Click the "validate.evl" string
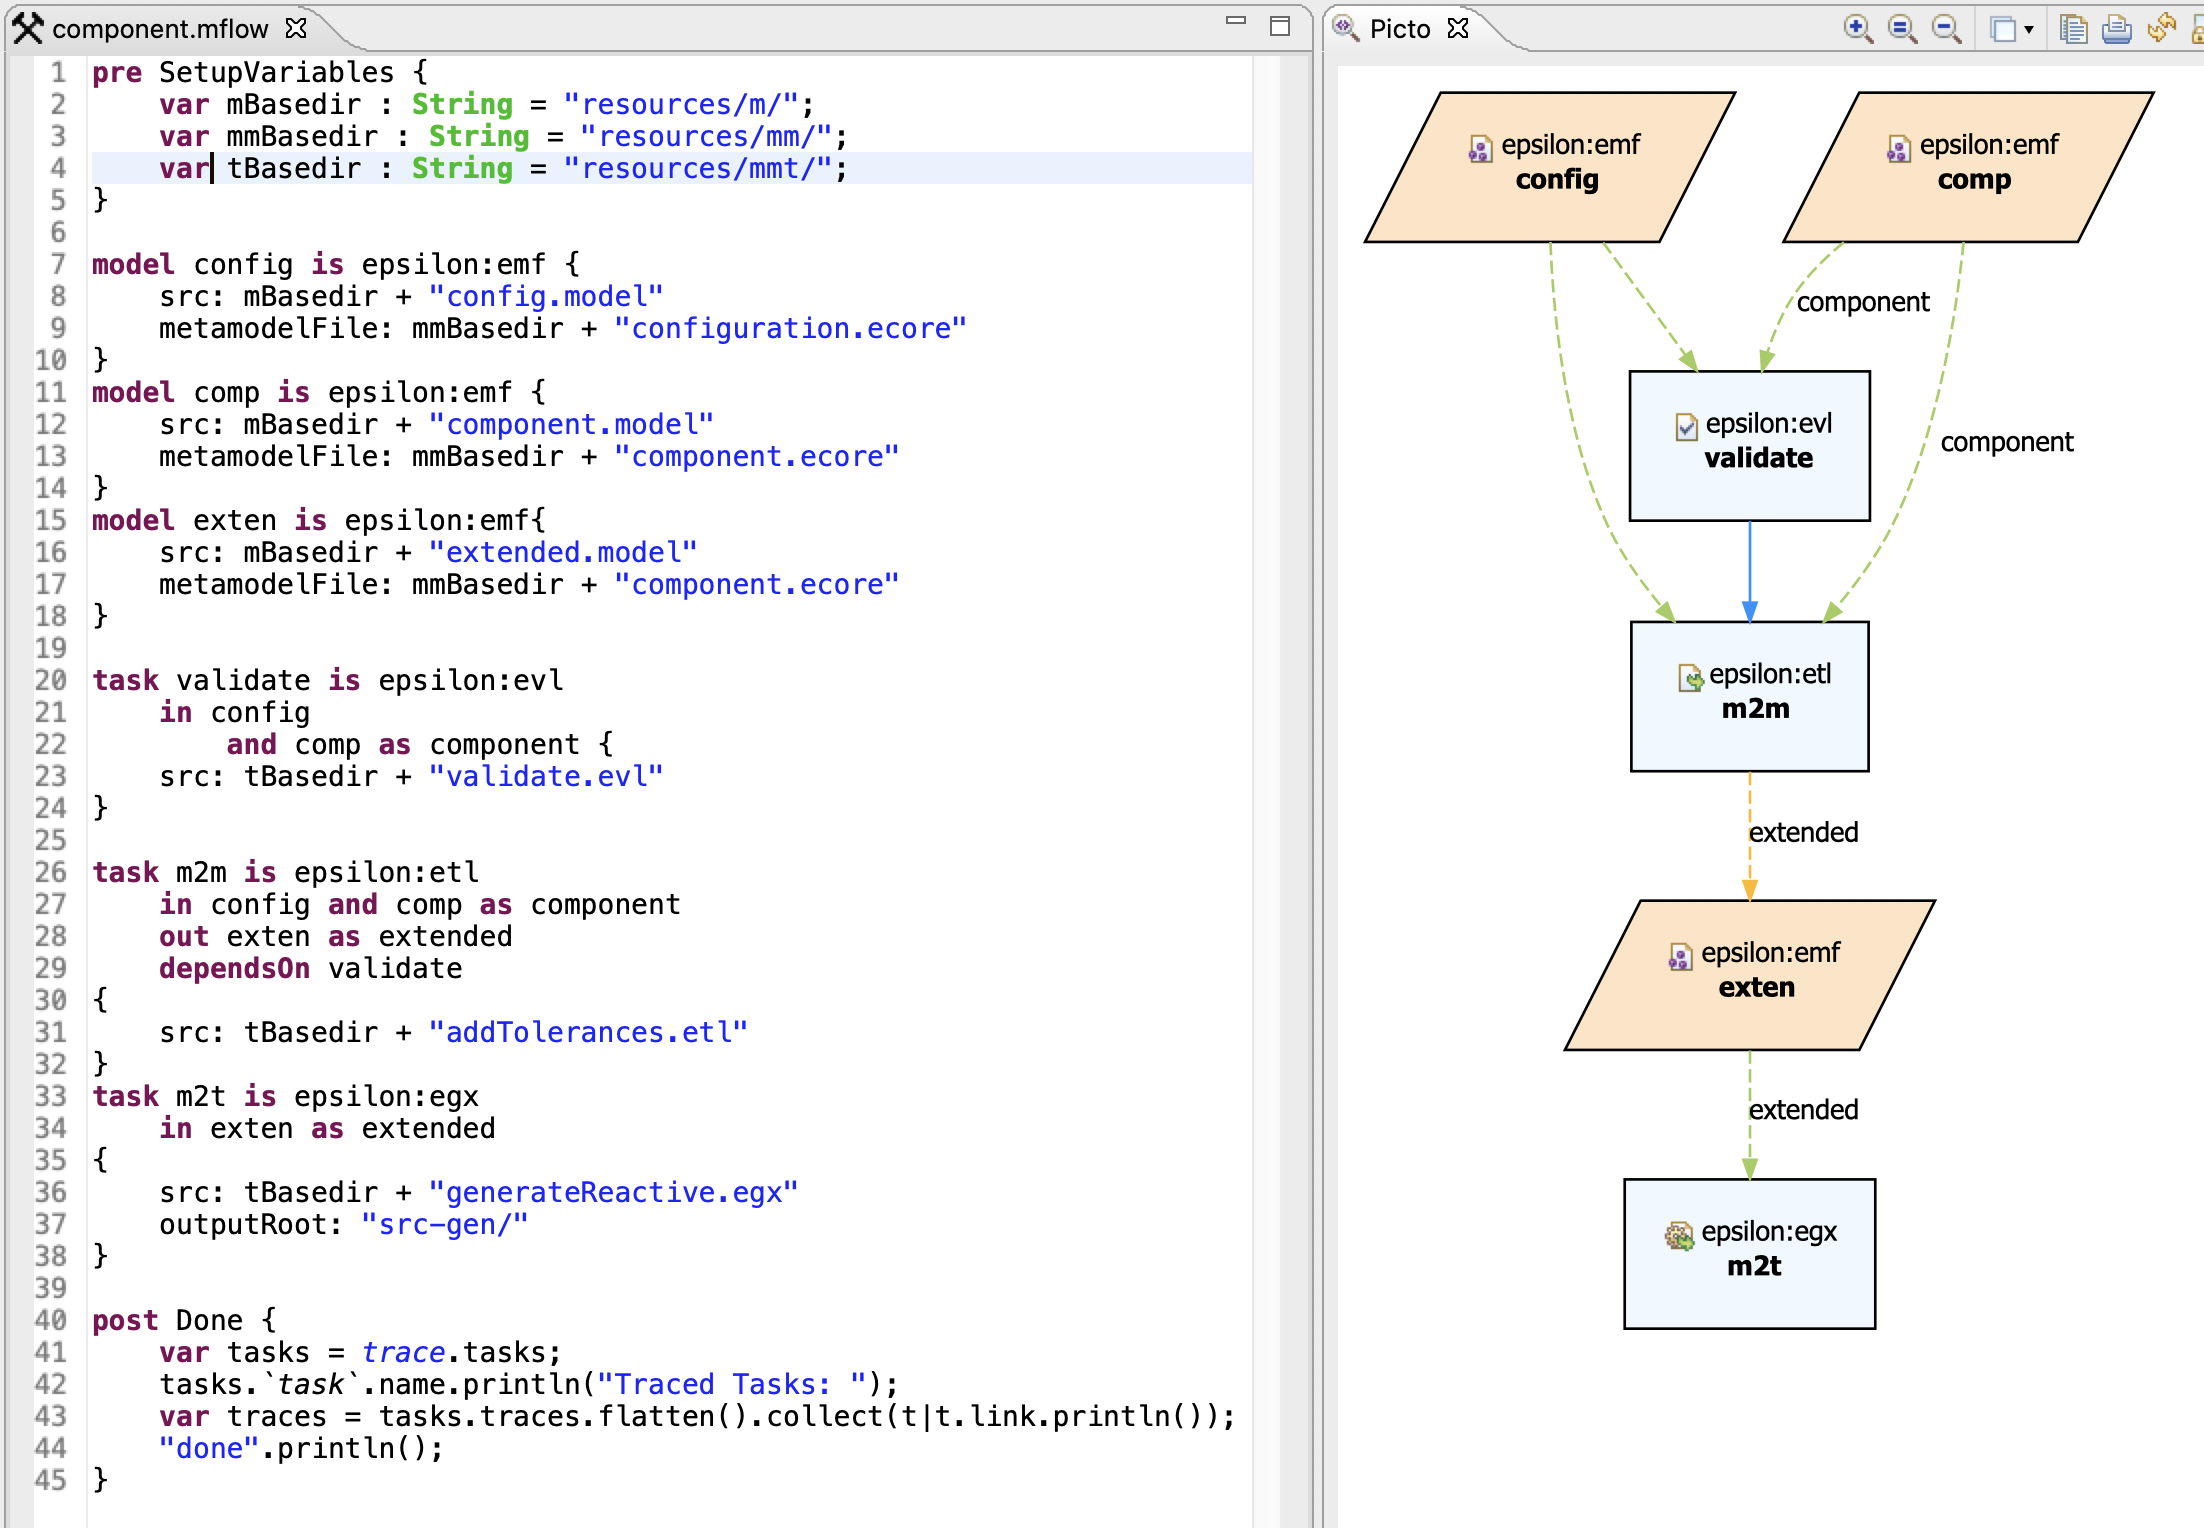This screenshot has width=2204, height=1528. click(546, 776)
